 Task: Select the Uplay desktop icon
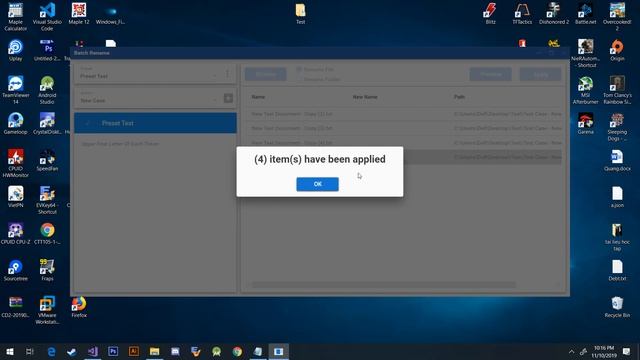pos(16,50)
